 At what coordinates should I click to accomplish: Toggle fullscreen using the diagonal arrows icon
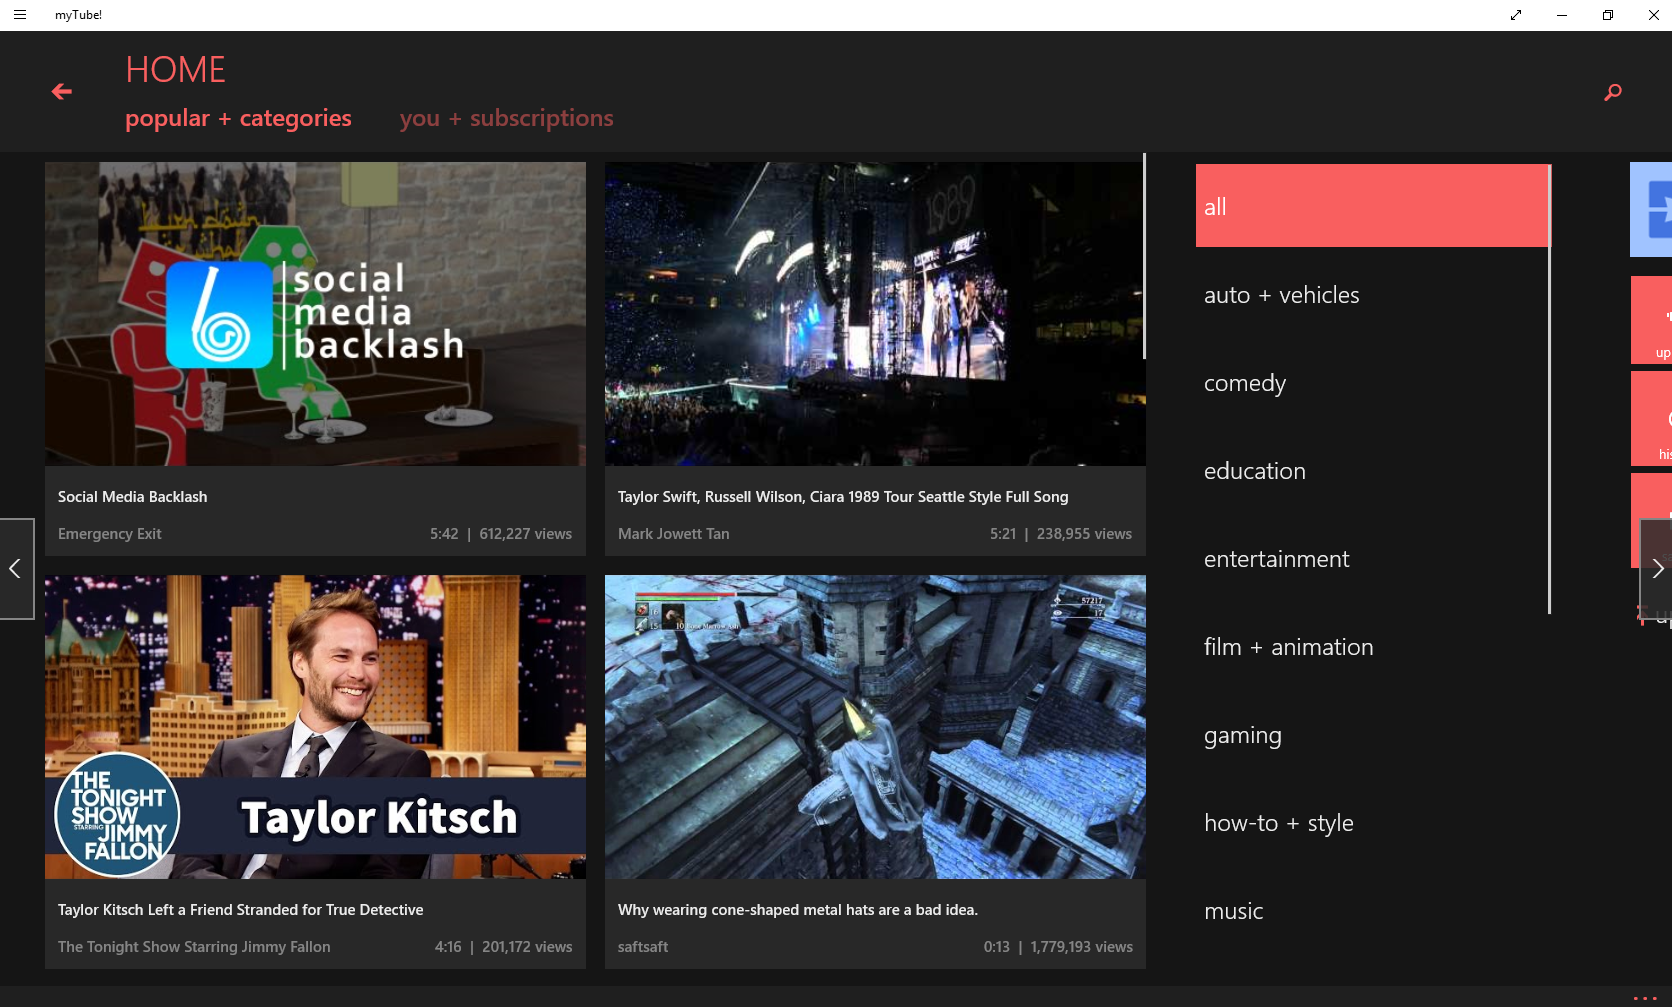(1516, 15)
